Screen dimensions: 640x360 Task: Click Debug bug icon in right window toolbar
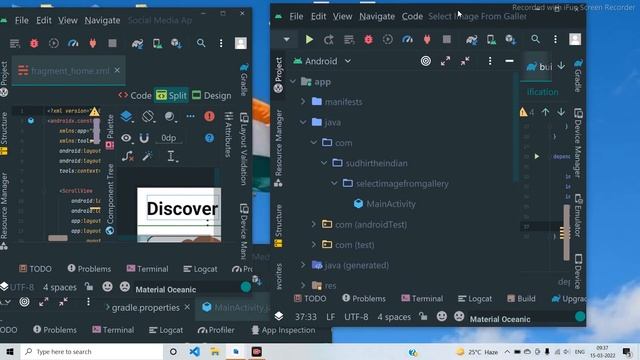tap(368, 40)
